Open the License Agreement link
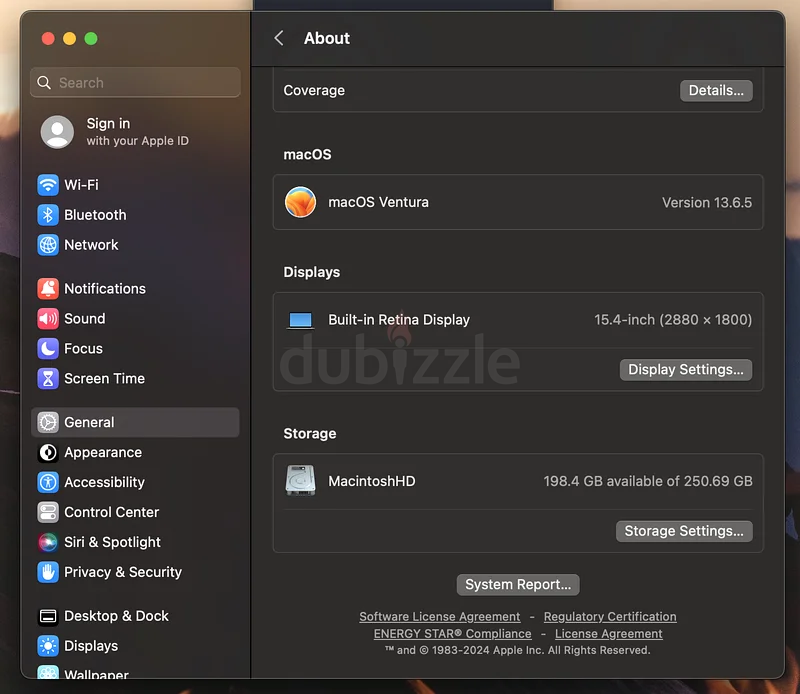This screenshot has height=694, width=800. [609, 634]
